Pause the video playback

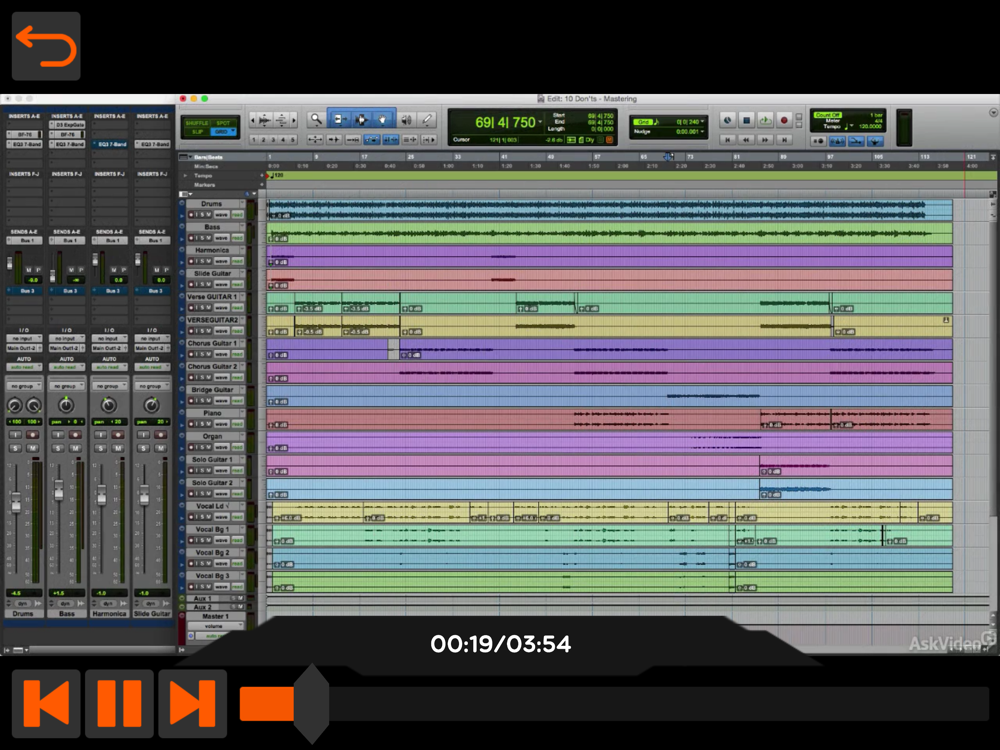[x=119, y=703]
